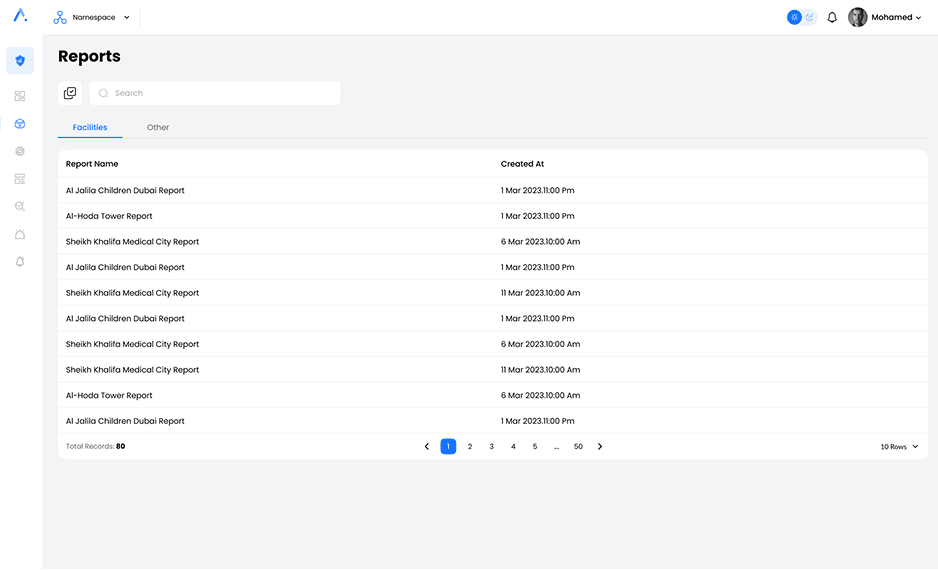
Task: Switch to dark mode with moon toggle
Action: click(810, 17)
